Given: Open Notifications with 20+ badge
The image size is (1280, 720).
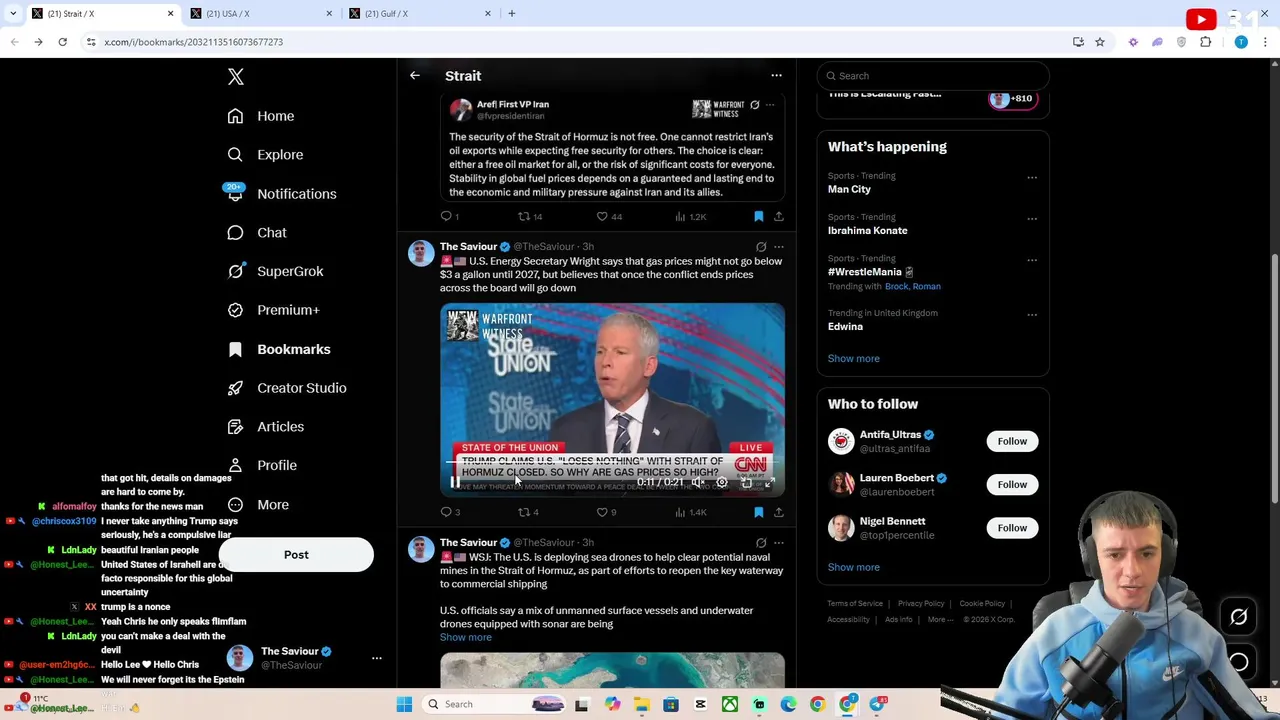Looking at the screenshot, I should pyautogui.click(x=282, y=194).
